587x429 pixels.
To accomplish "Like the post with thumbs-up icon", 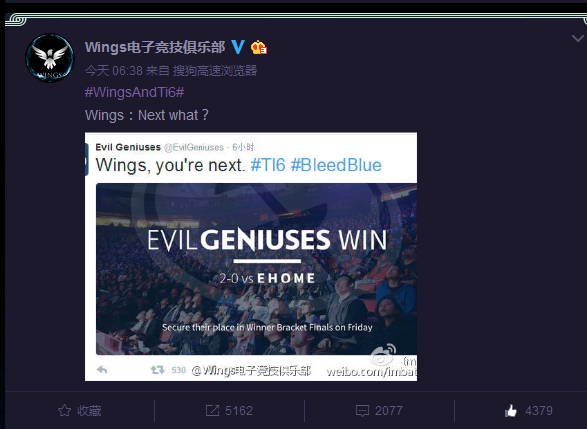I will click(511, 411).
